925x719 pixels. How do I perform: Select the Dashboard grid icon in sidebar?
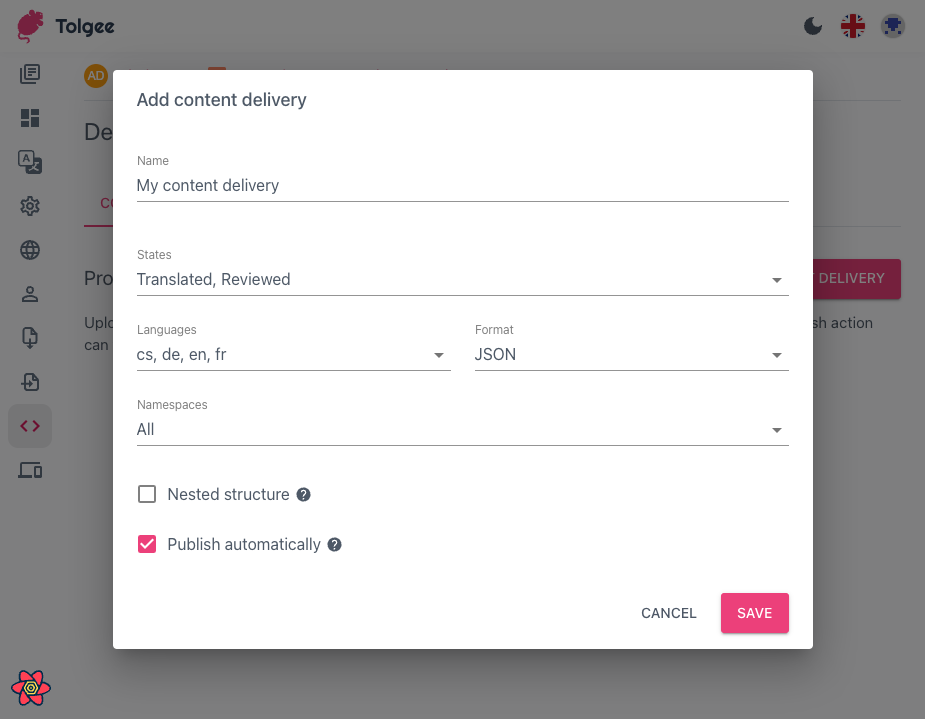[x=30, y=118]
